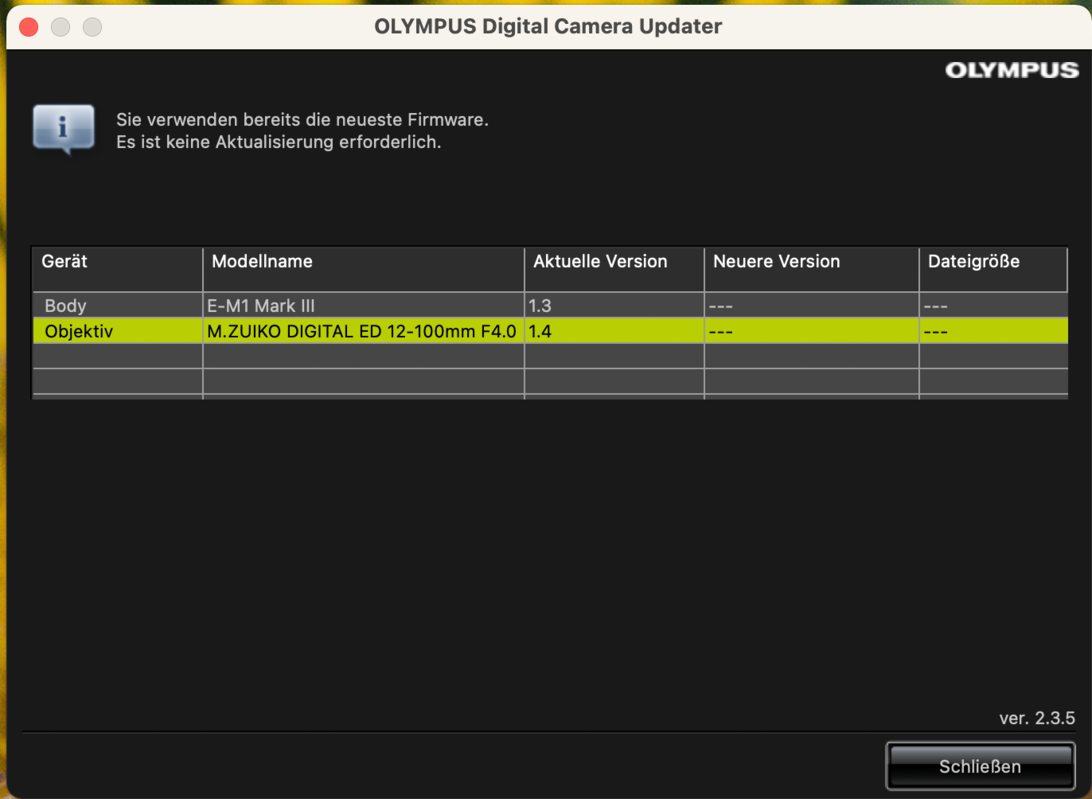Click the E-M1 Mark III model name

click(261, 306)
